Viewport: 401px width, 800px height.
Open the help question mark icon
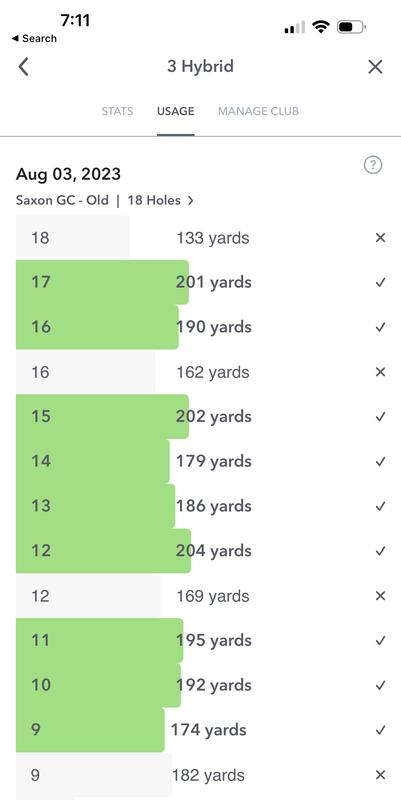point(373,165)
